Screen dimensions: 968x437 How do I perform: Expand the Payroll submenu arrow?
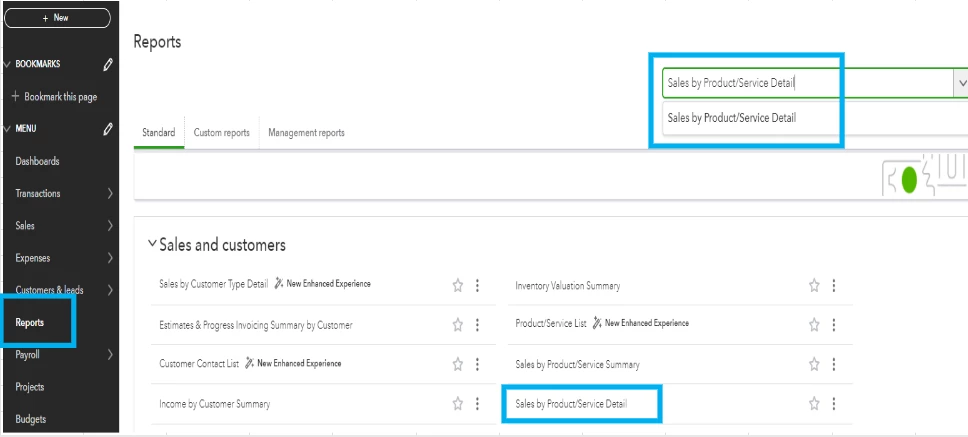pos(110,355)
